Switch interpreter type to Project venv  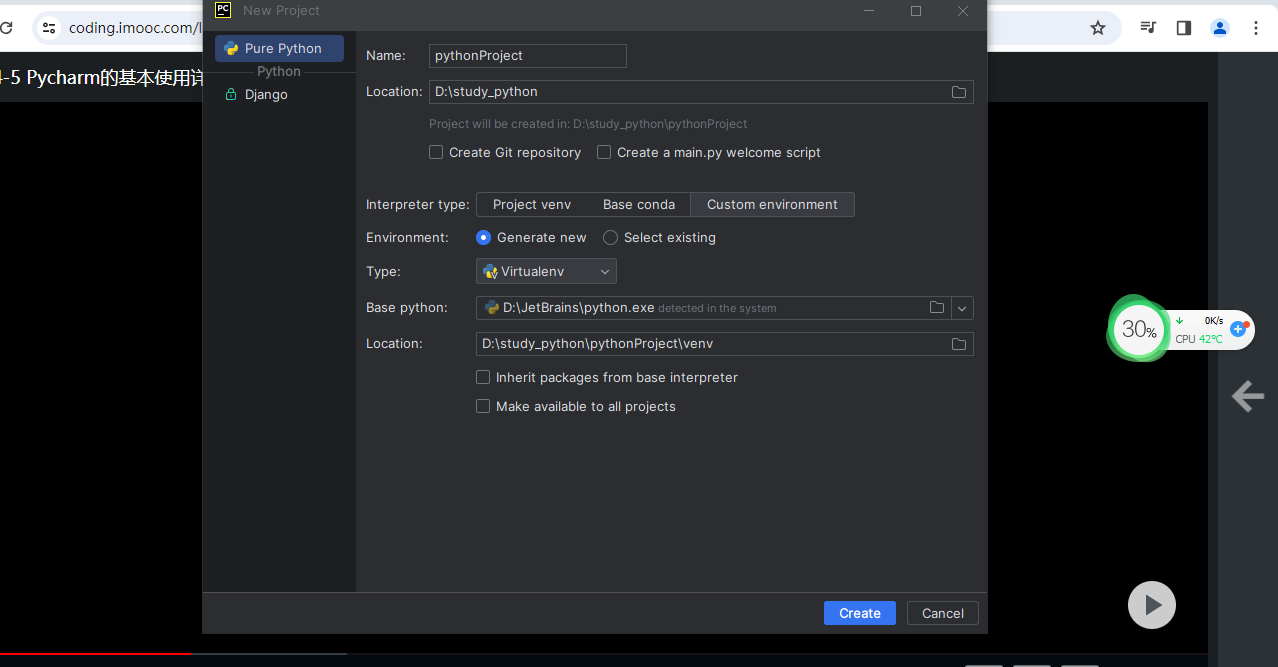tap(532, 204)
